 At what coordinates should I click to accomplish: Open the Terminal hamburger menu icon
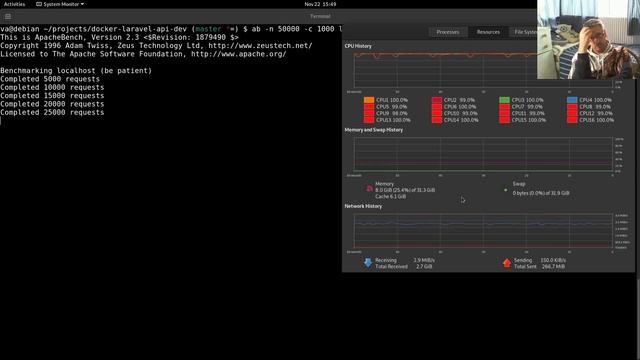[x=8, y=16]
